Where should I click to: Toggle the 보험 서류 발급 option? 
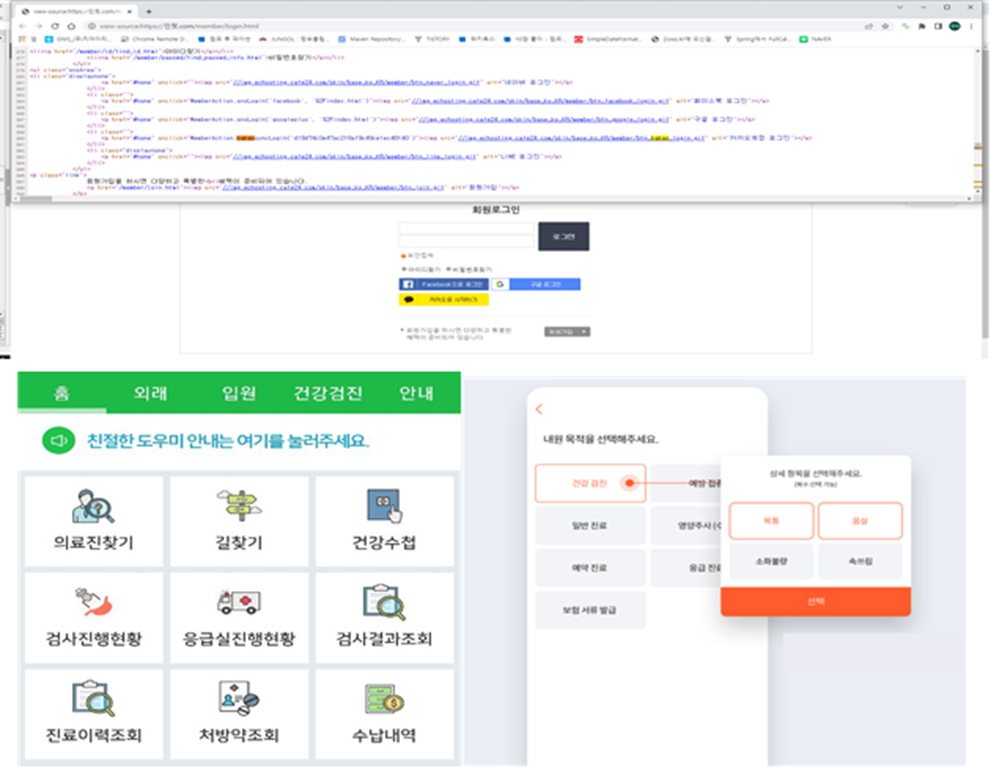(590, 610)
